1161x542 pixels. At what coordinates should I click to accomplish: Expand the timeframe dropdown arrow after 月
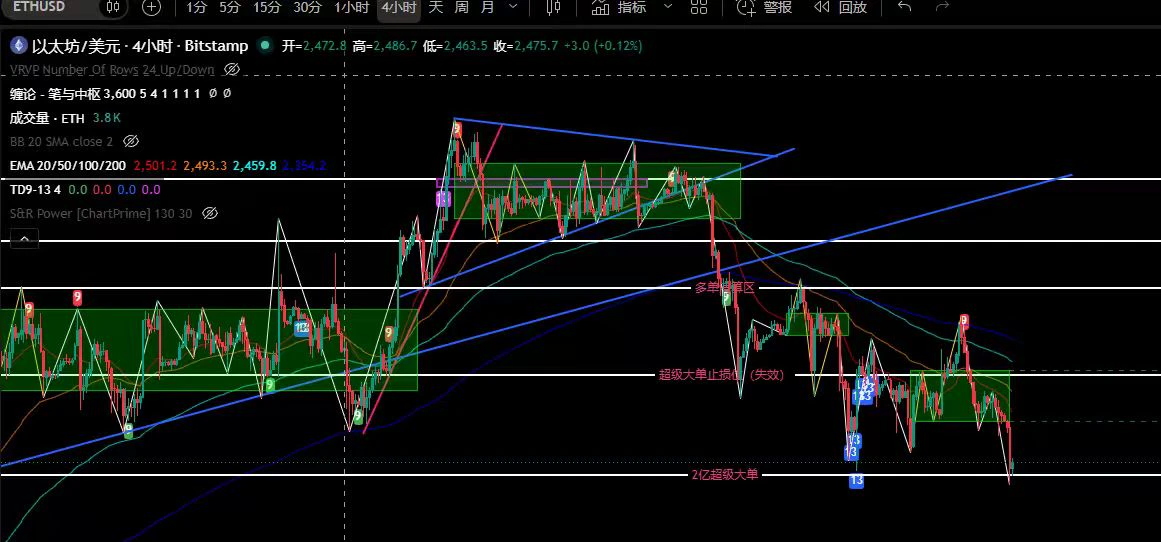point(514,7)
